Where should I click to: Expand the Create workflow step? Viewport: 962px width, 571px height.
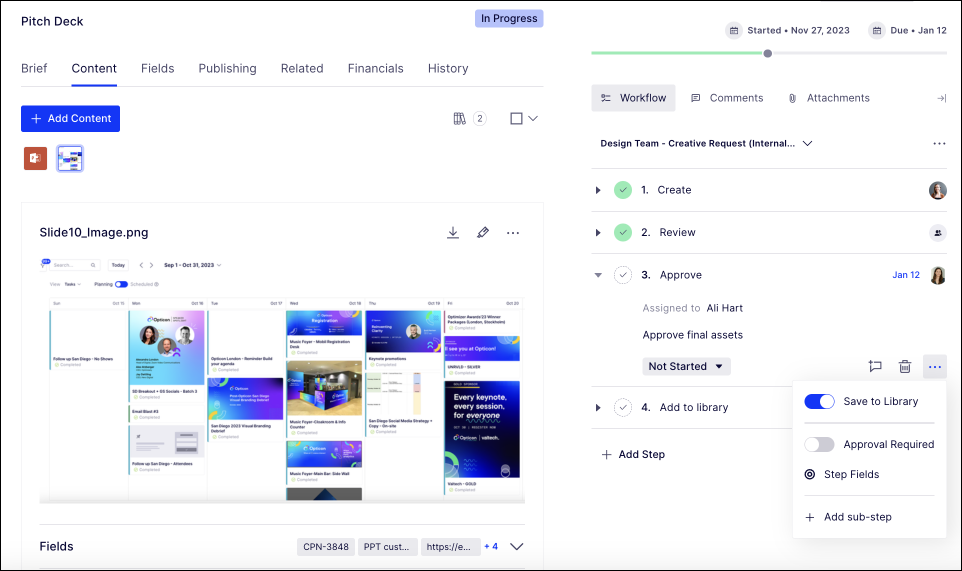coord(598,190)
